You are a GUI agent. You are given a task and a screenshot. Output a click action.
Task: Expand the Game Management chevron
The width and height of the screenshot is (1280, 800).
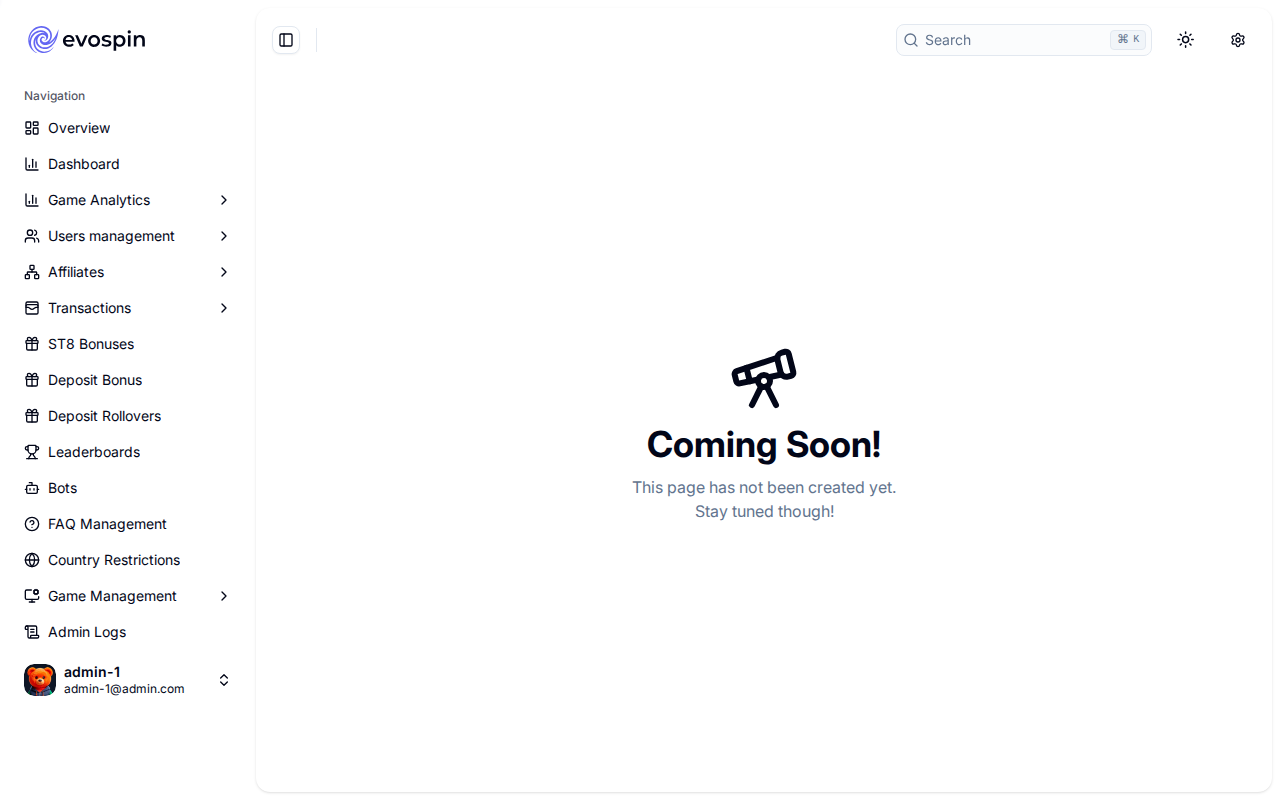224,596
